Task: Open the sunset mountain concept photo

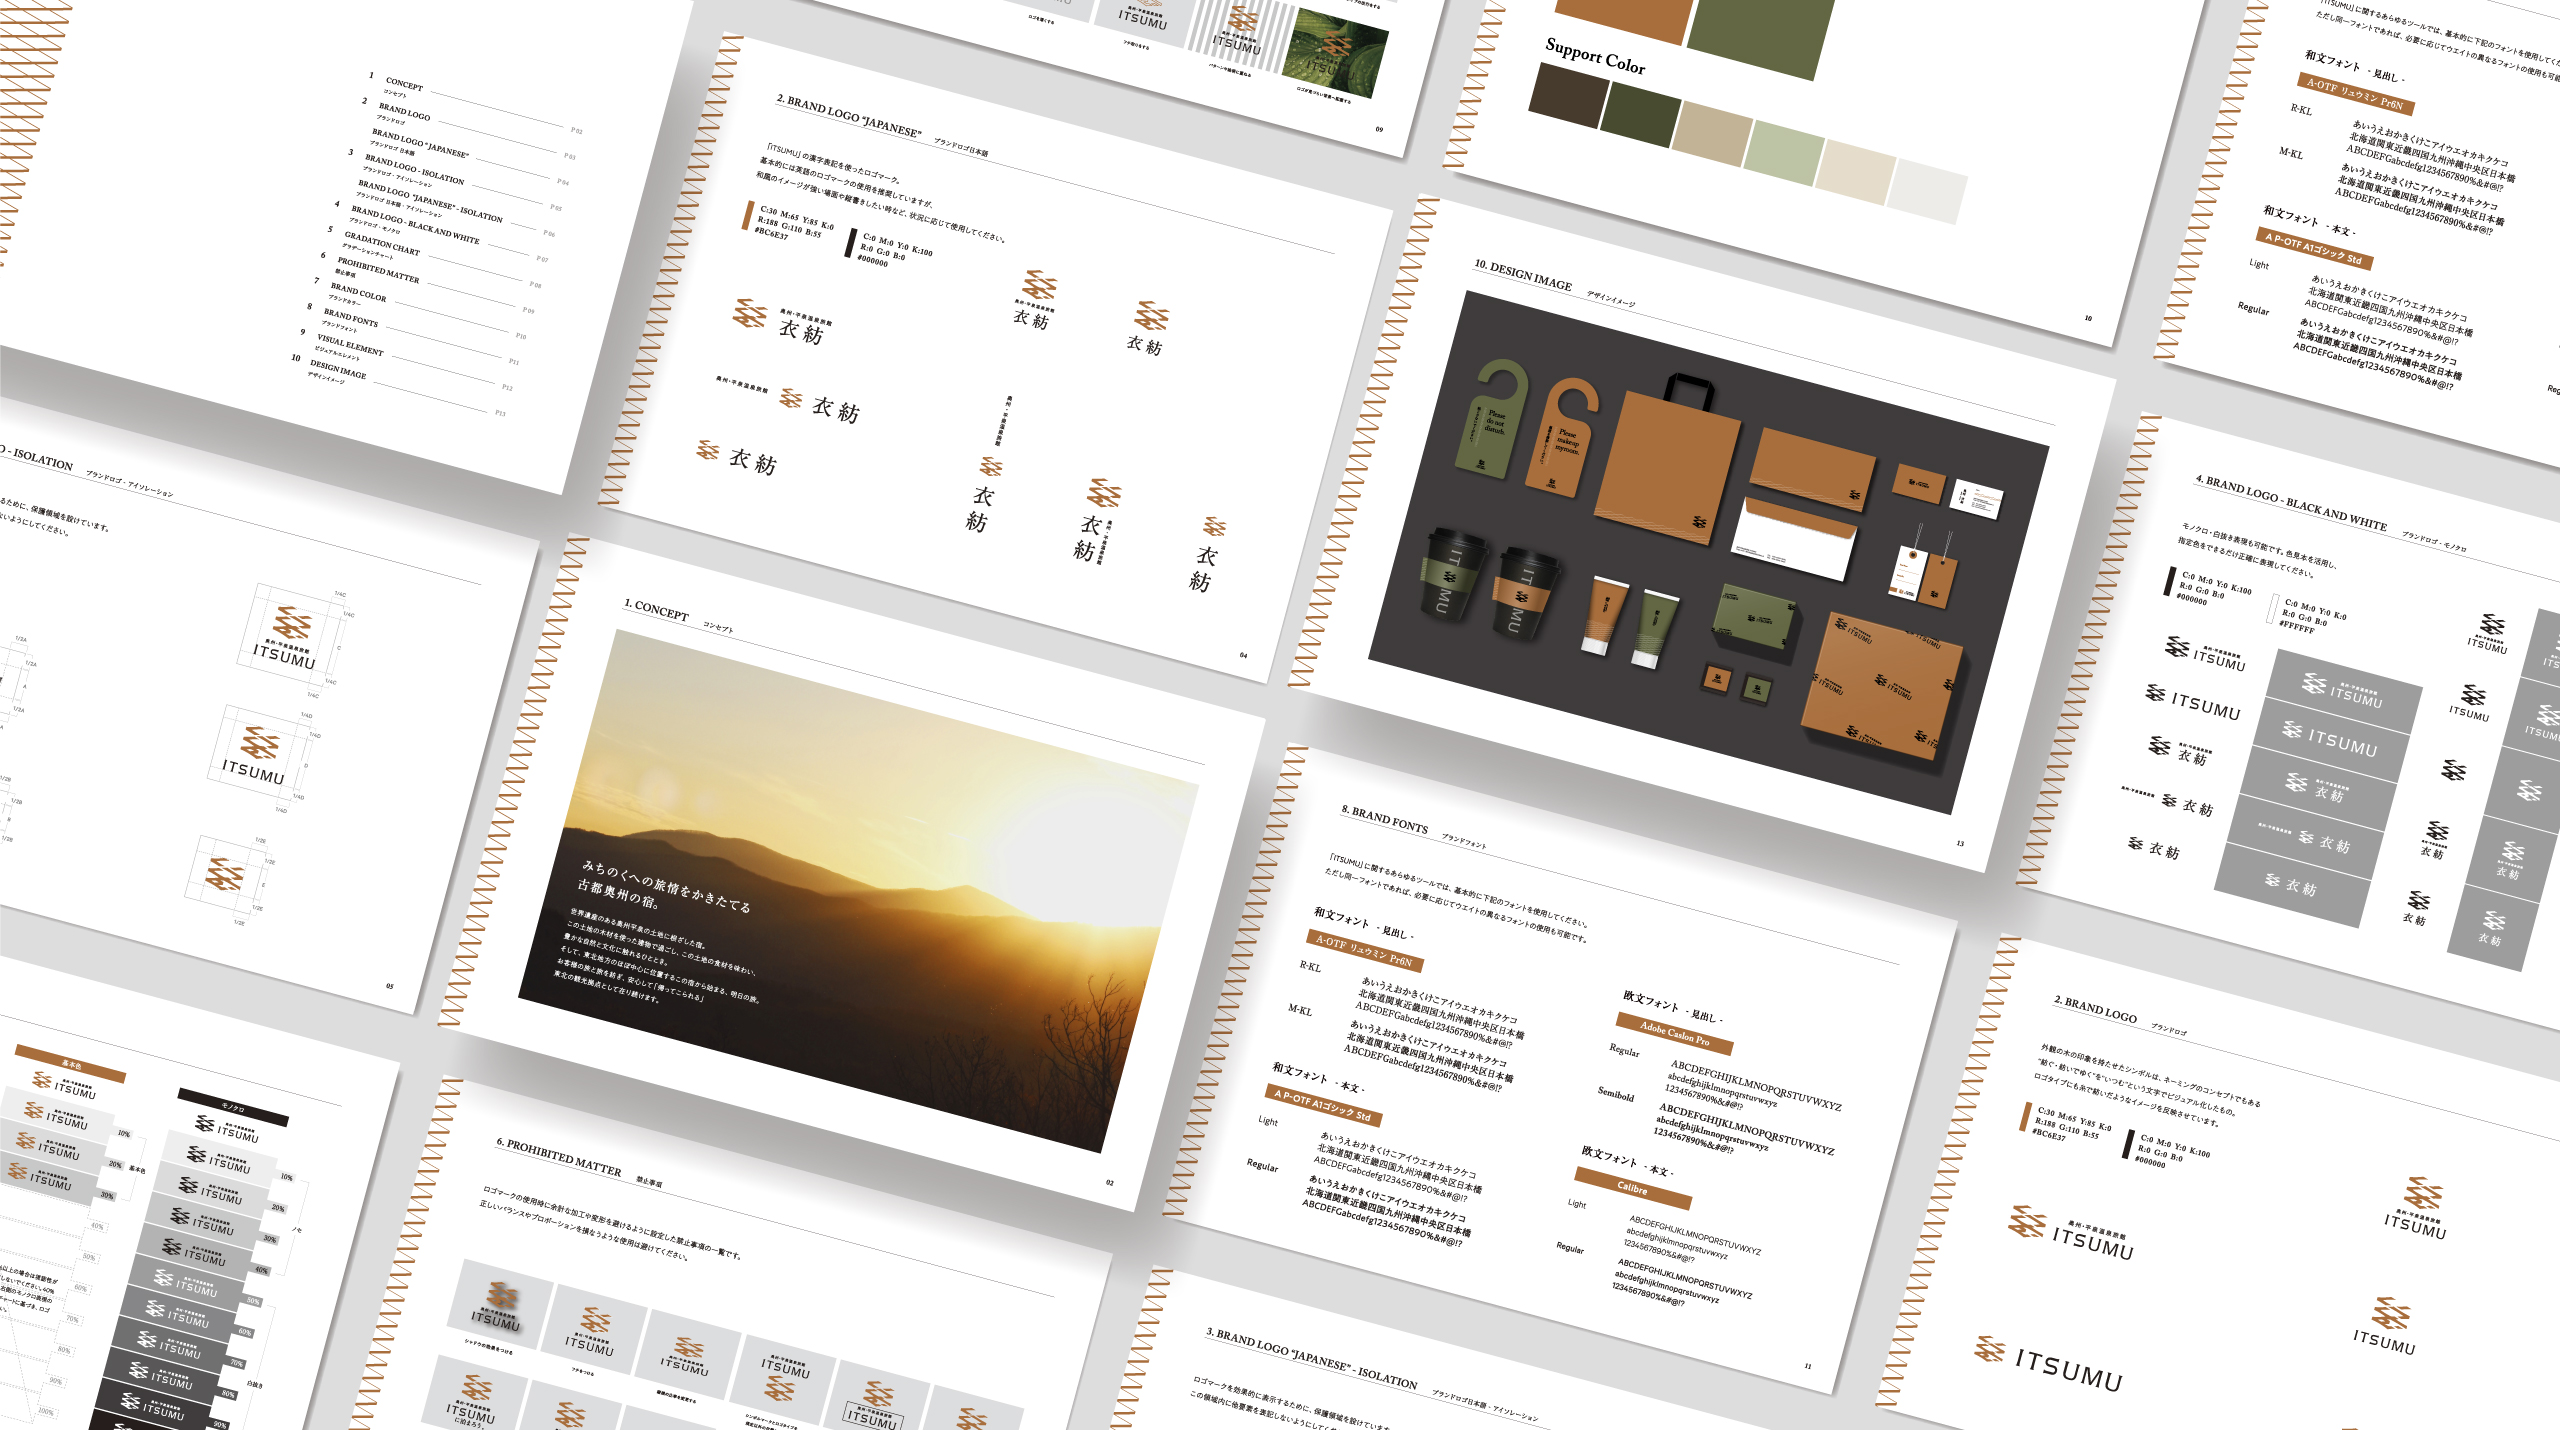Action: click(858, 890)
